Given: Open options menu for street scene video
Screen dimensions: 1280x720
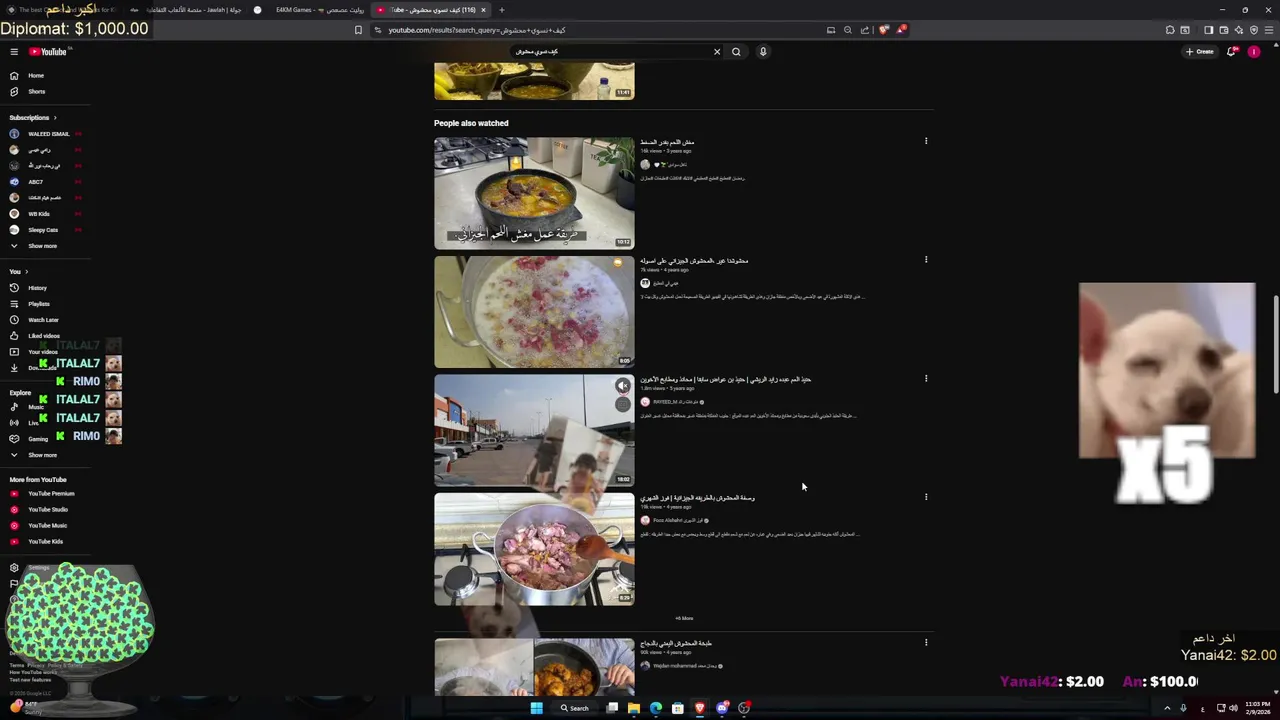Looking at the screenshot, I should [926, 379].
